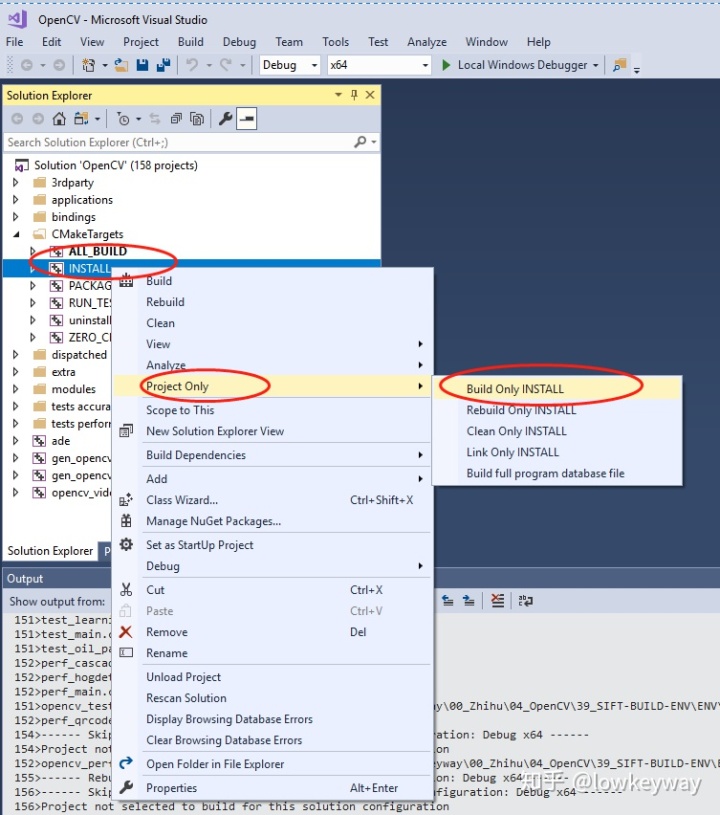
Task: Pin the Solution Explorer panel
Action: point(354,95)
